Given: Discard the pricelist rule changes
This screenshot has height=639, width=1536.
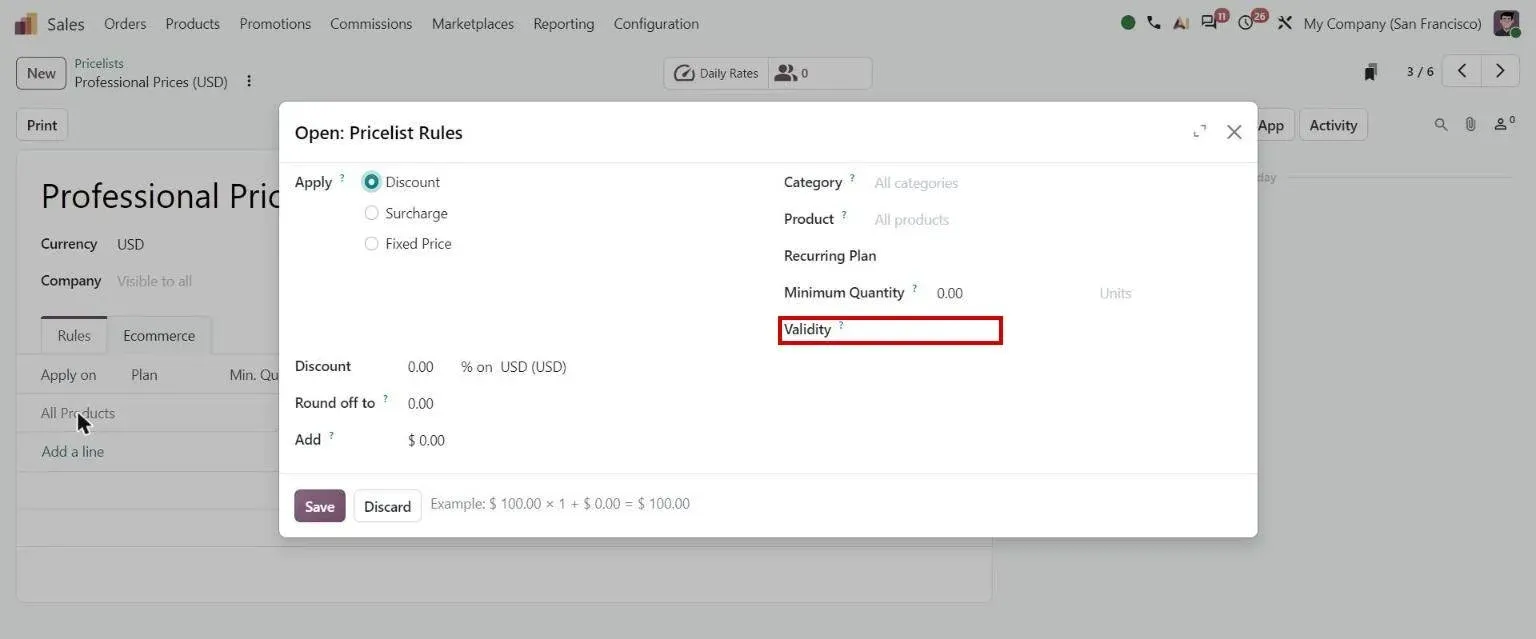Looking at the screenshot, I should [x=388, y=506].
